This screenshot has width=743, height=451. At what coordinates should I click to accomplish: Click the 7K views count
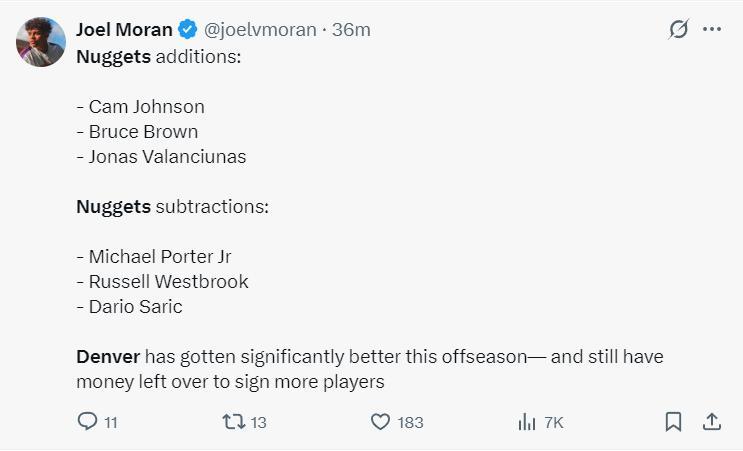point(553,423)
